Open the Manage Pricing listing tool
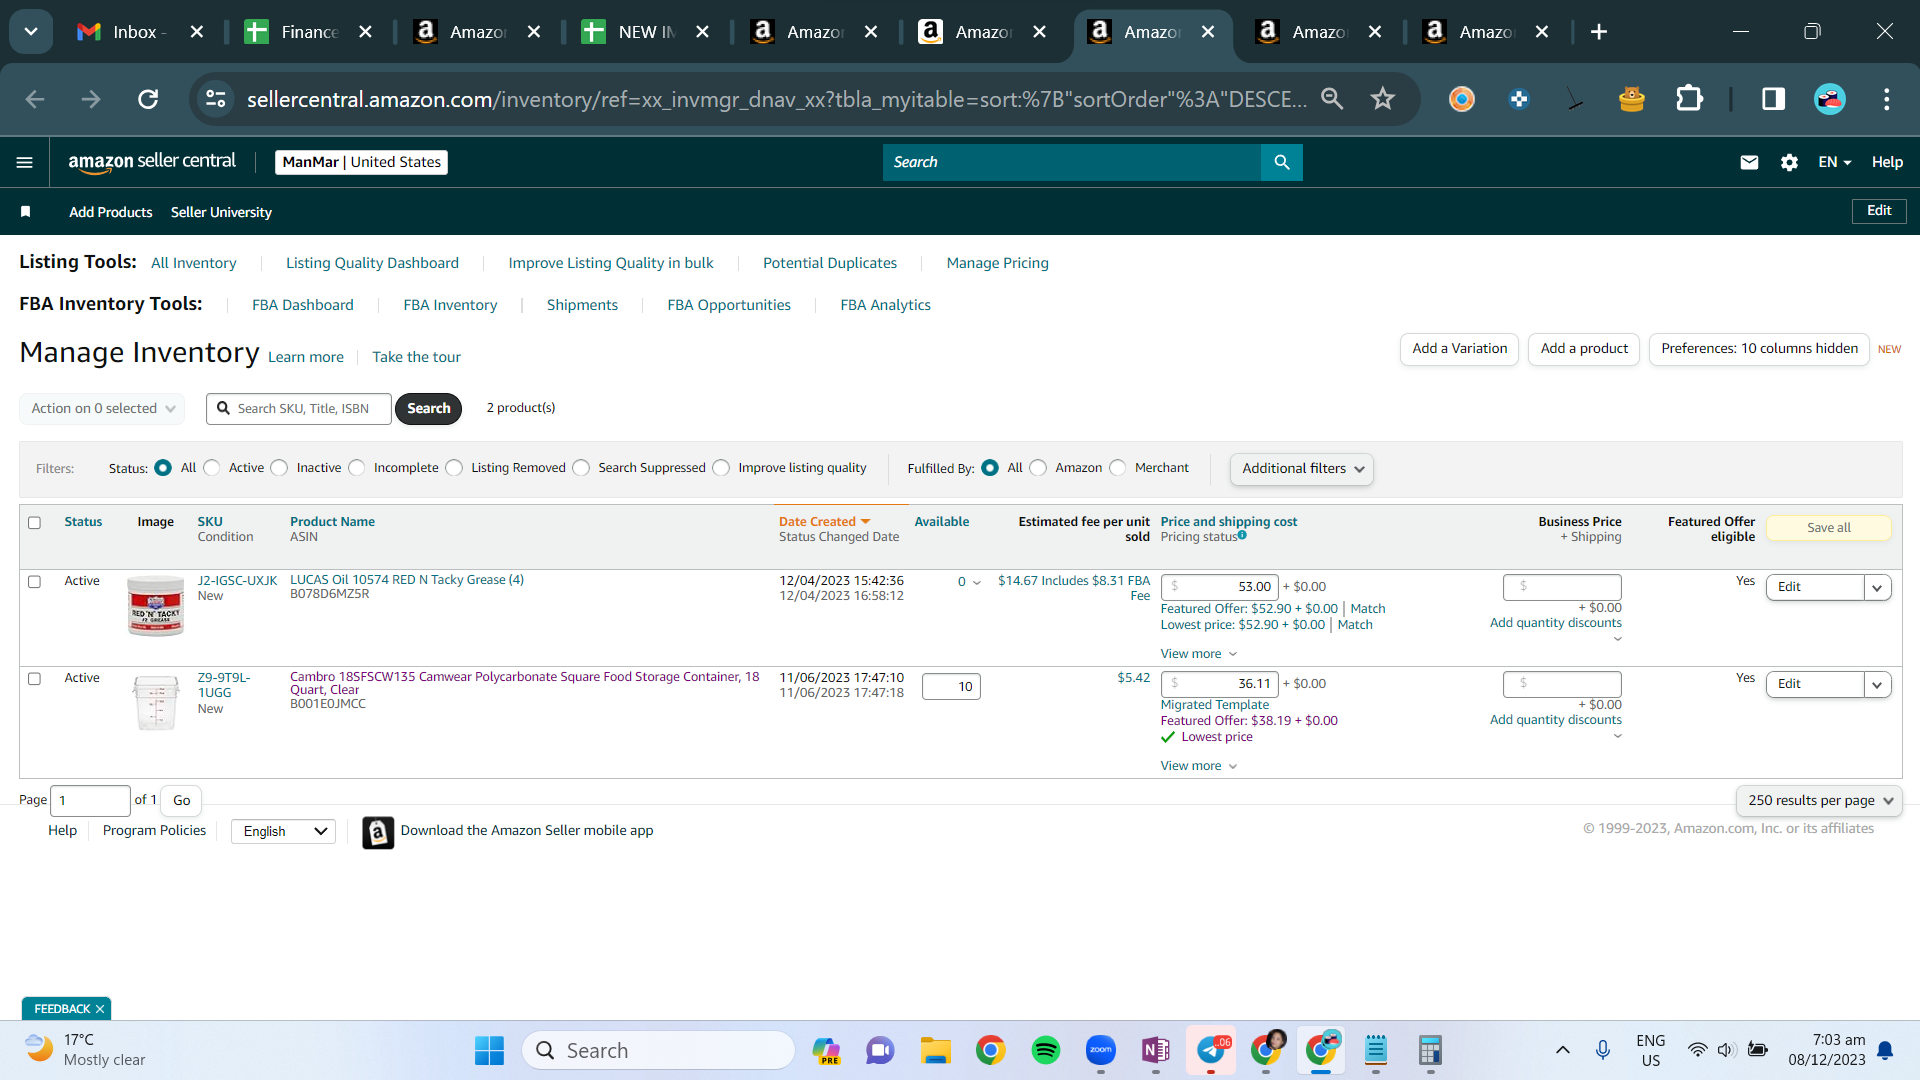 998,263
